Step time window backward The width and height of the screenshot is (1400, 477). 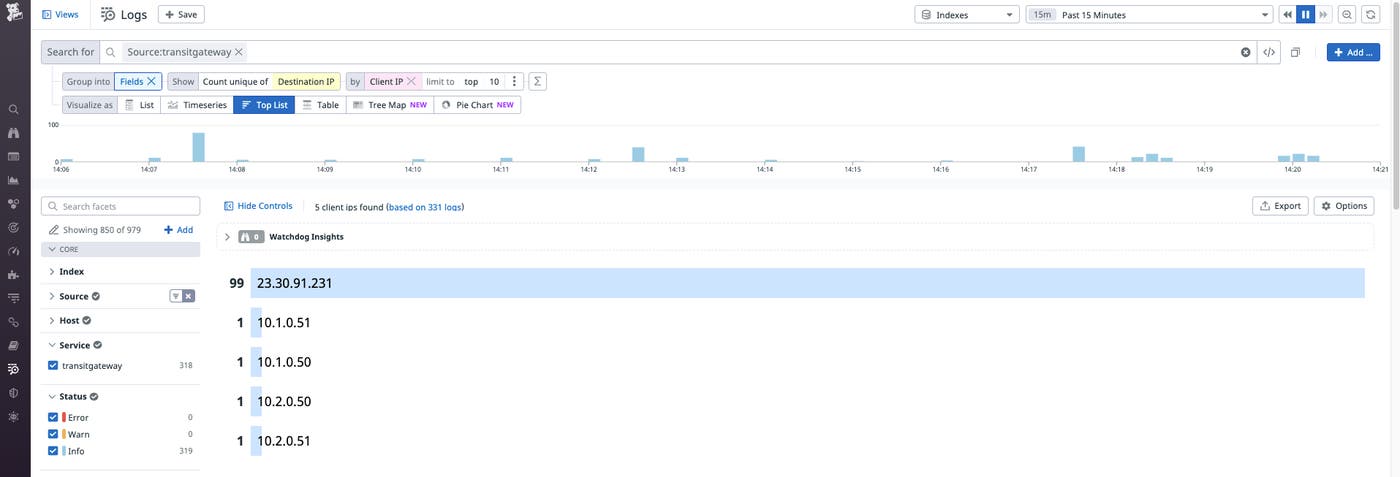coord(1288,15)
